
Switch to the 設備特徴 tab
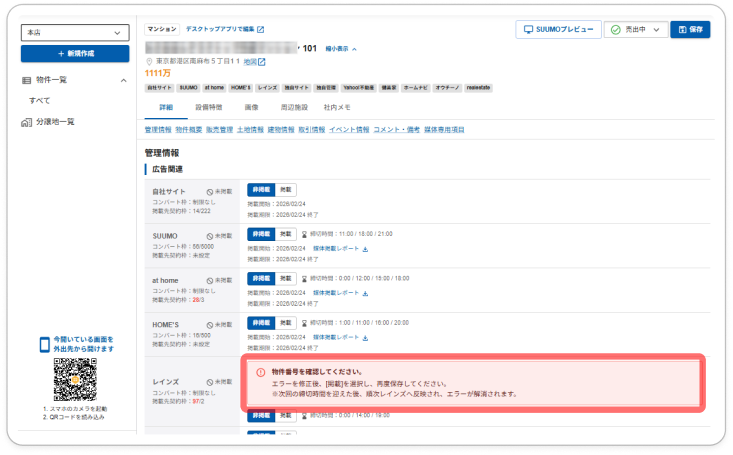pyautogui.click(x=209, y=108)
